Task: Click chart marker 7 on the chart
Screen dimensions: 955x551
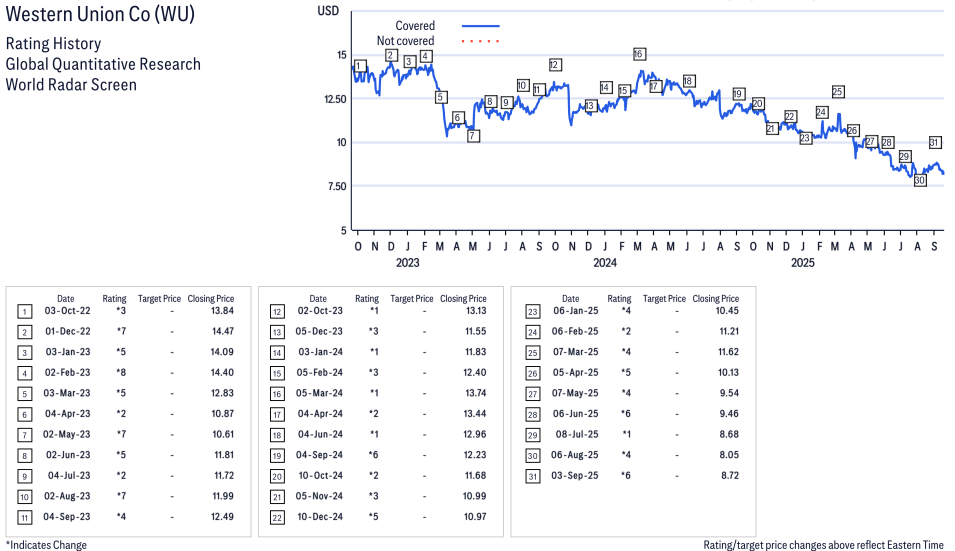Action: click(x=473, y=136)
